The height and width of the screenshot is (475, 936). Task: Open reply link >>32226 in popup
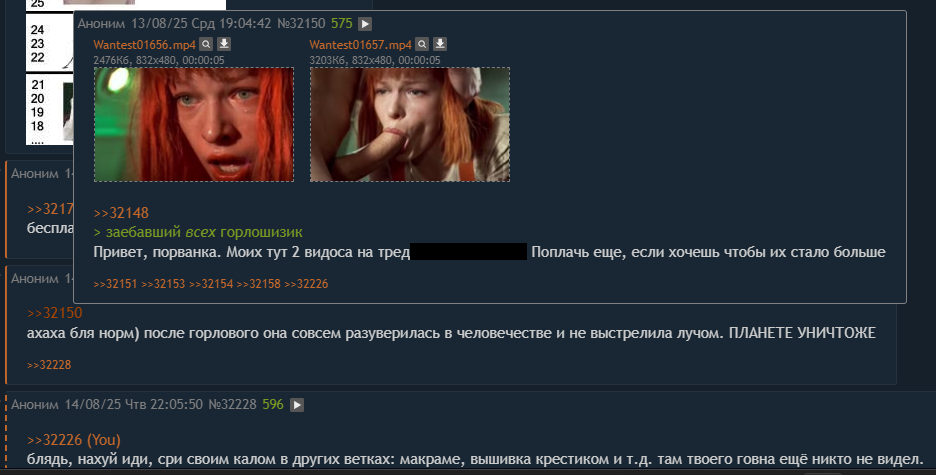306,284
